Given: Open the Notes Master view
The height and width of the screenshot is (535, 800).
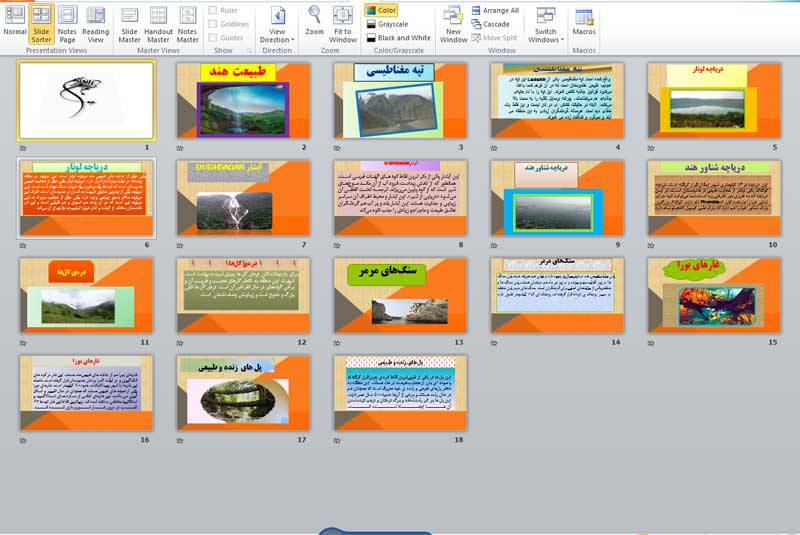Looking at the screenshot, I should coord(187,23).
